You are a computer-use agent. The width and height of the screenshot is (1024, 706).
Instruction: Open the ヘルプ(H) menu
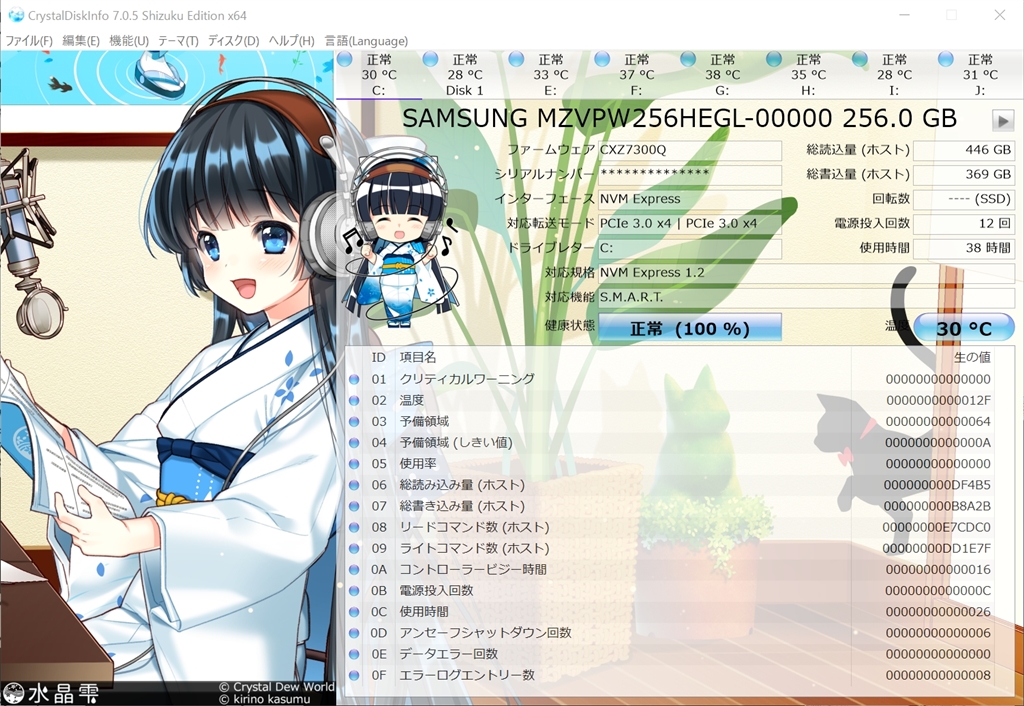(x=291, y=40)
